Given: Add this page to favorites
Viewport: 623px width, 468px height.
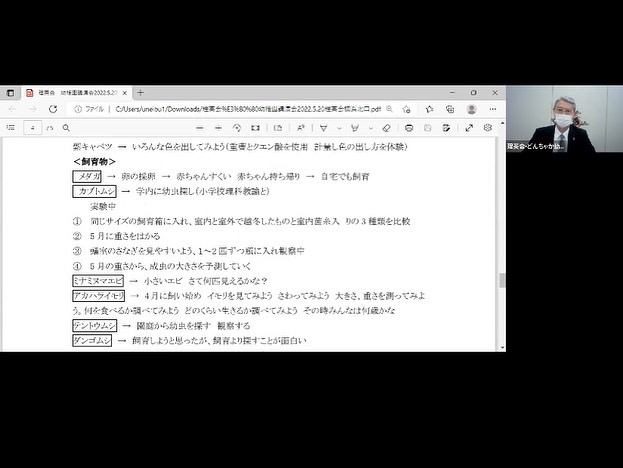Looking at the screenshot, I should point(406,109).
